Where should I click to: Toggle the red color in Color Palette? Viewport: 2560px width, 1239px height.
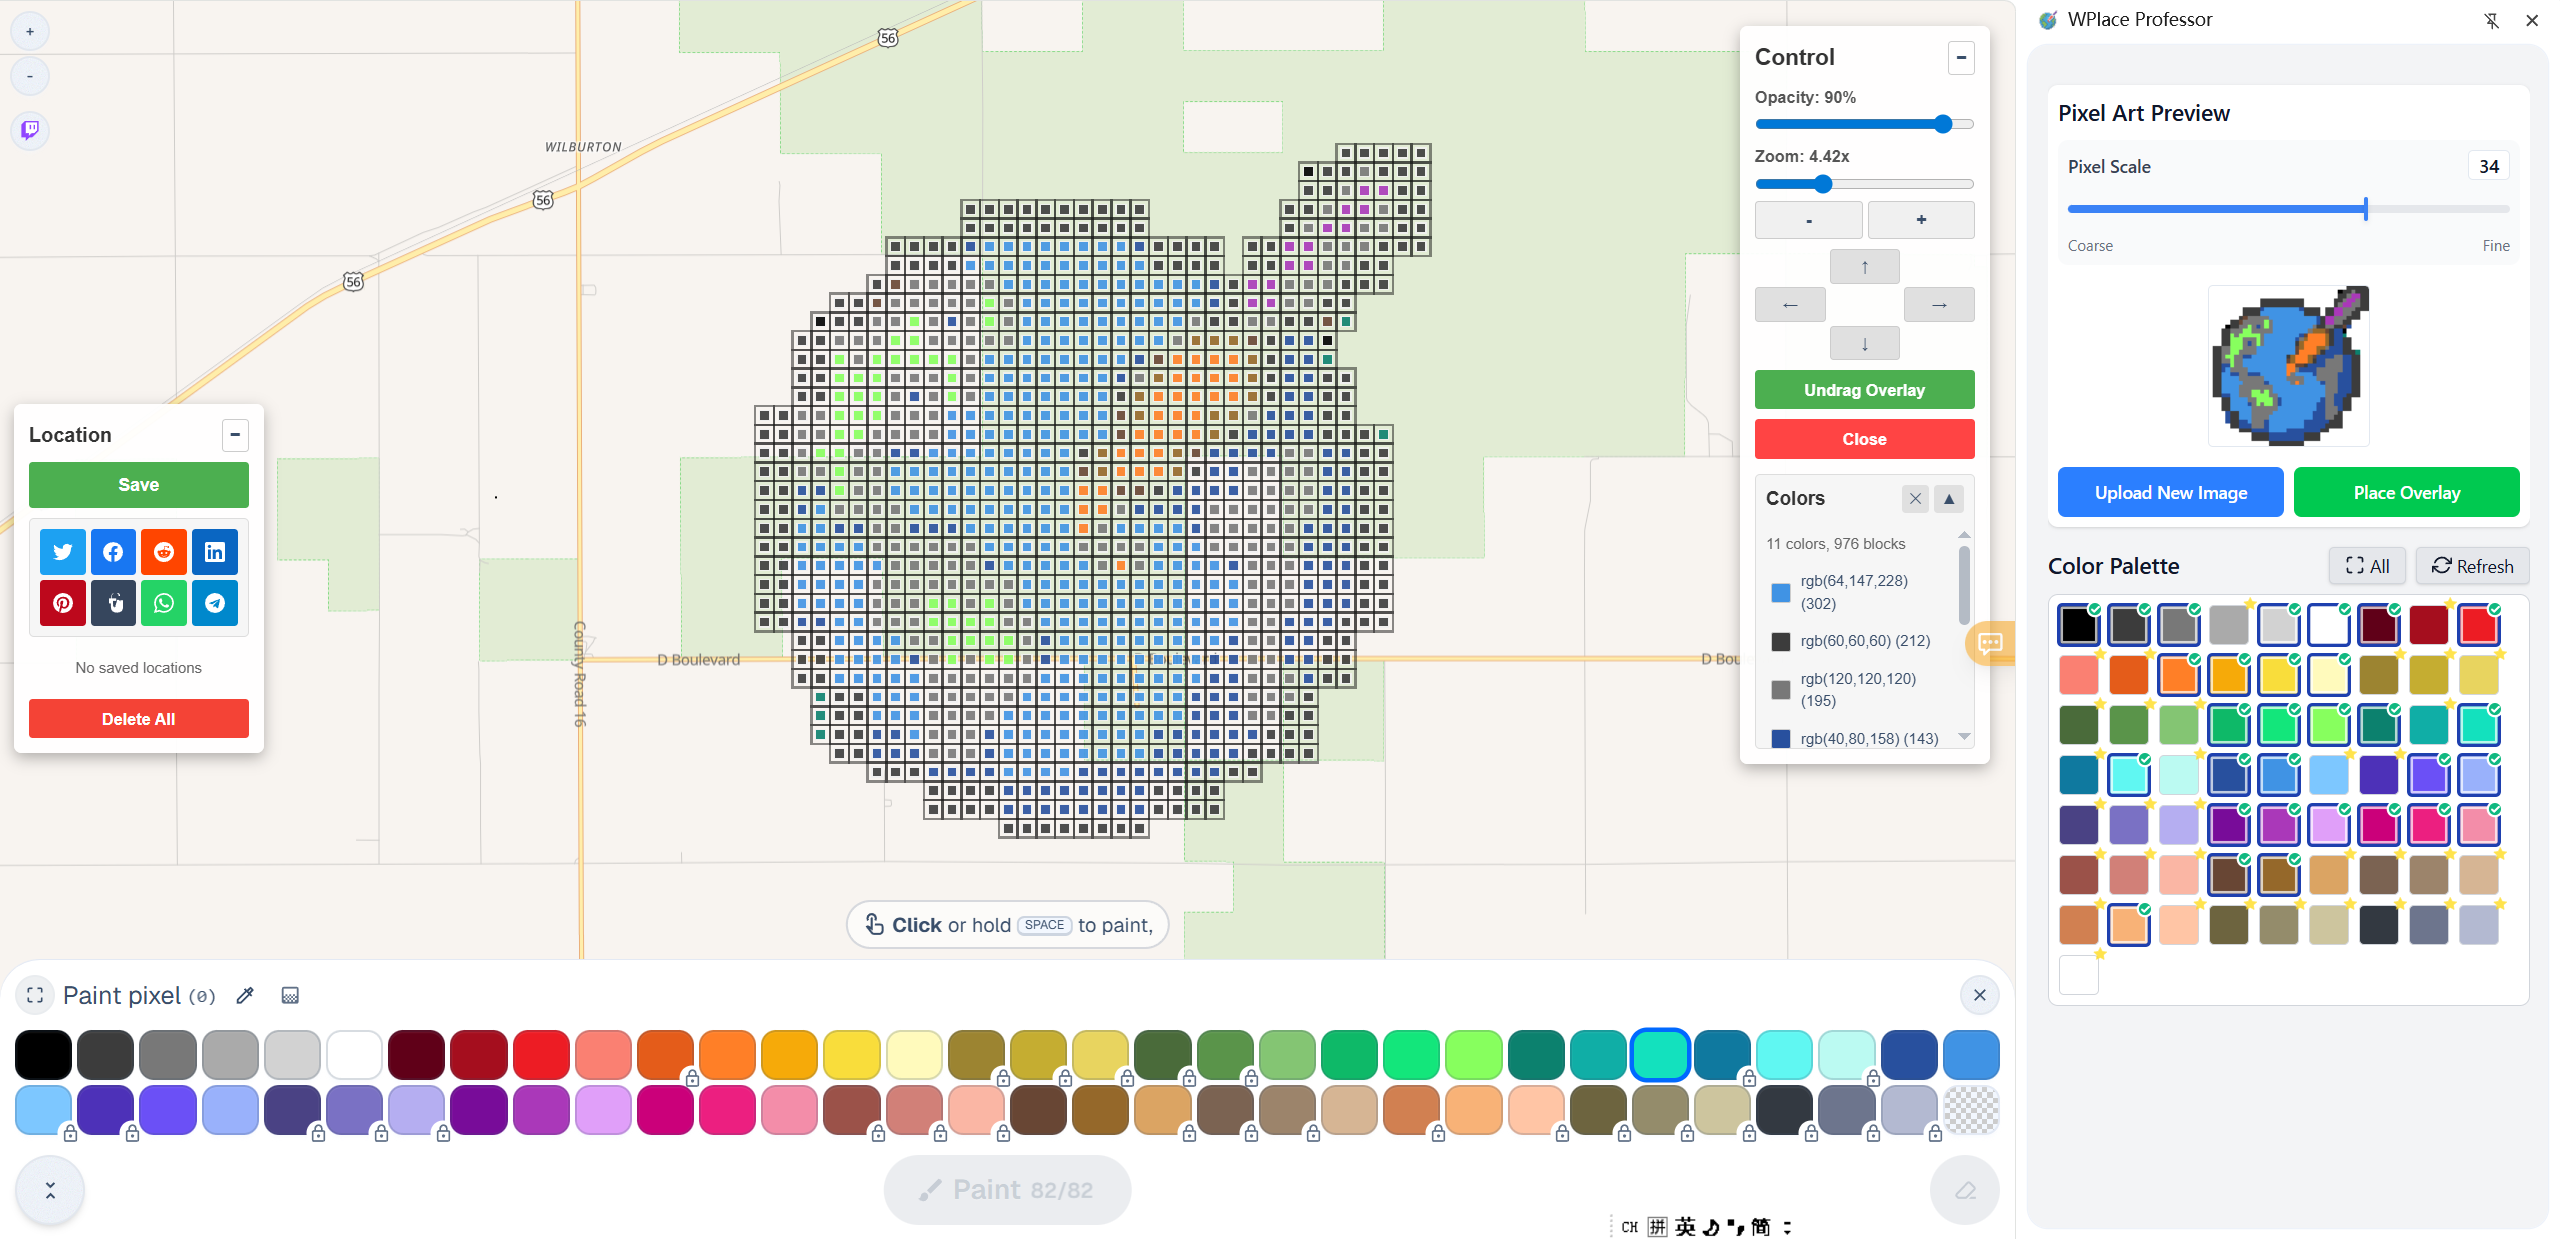click(2478, 626)
